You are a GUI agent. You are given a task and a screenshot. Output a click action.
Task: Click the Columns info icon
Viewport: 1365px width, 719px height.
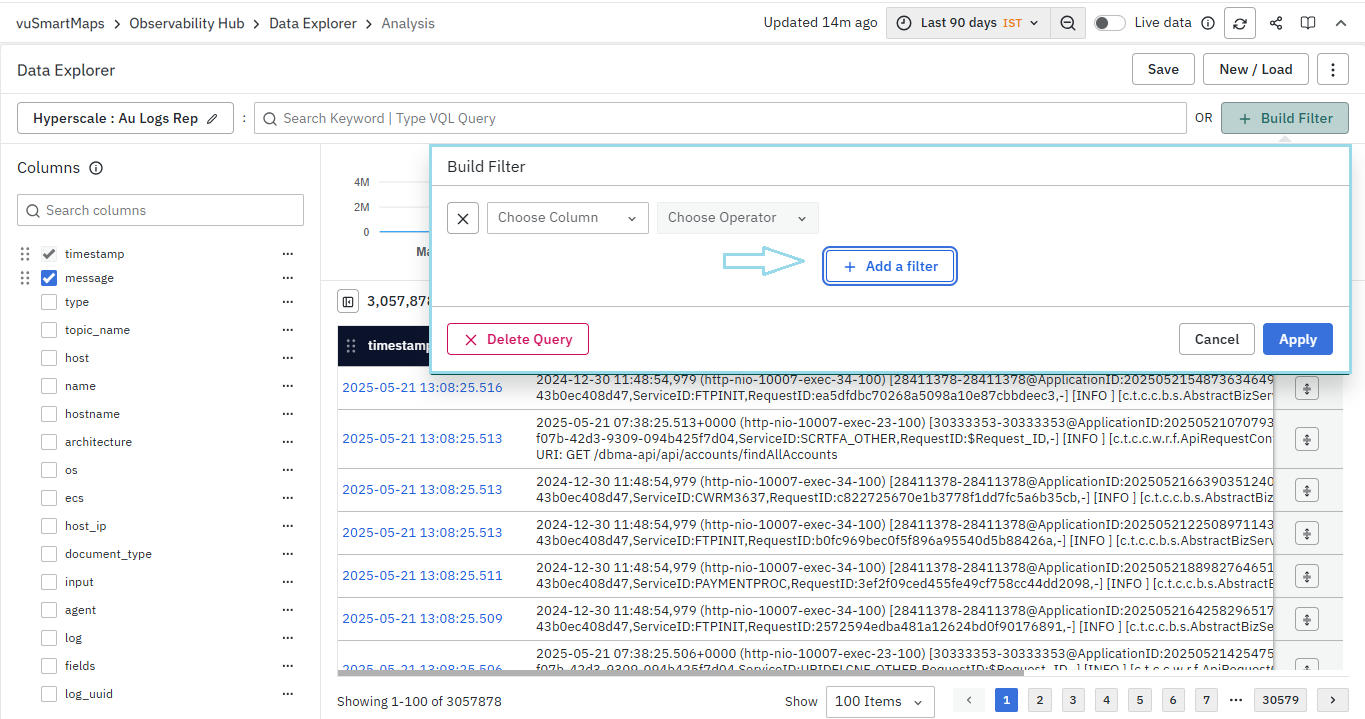pos(96,168)
